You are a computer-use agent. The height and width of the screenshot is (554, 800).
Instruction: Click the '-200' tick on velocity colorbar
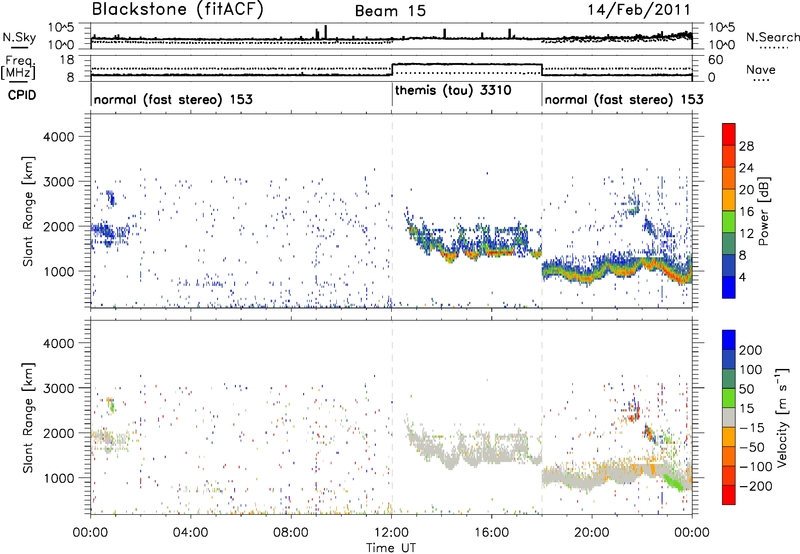pyautogui.click(x=755, y=486)
